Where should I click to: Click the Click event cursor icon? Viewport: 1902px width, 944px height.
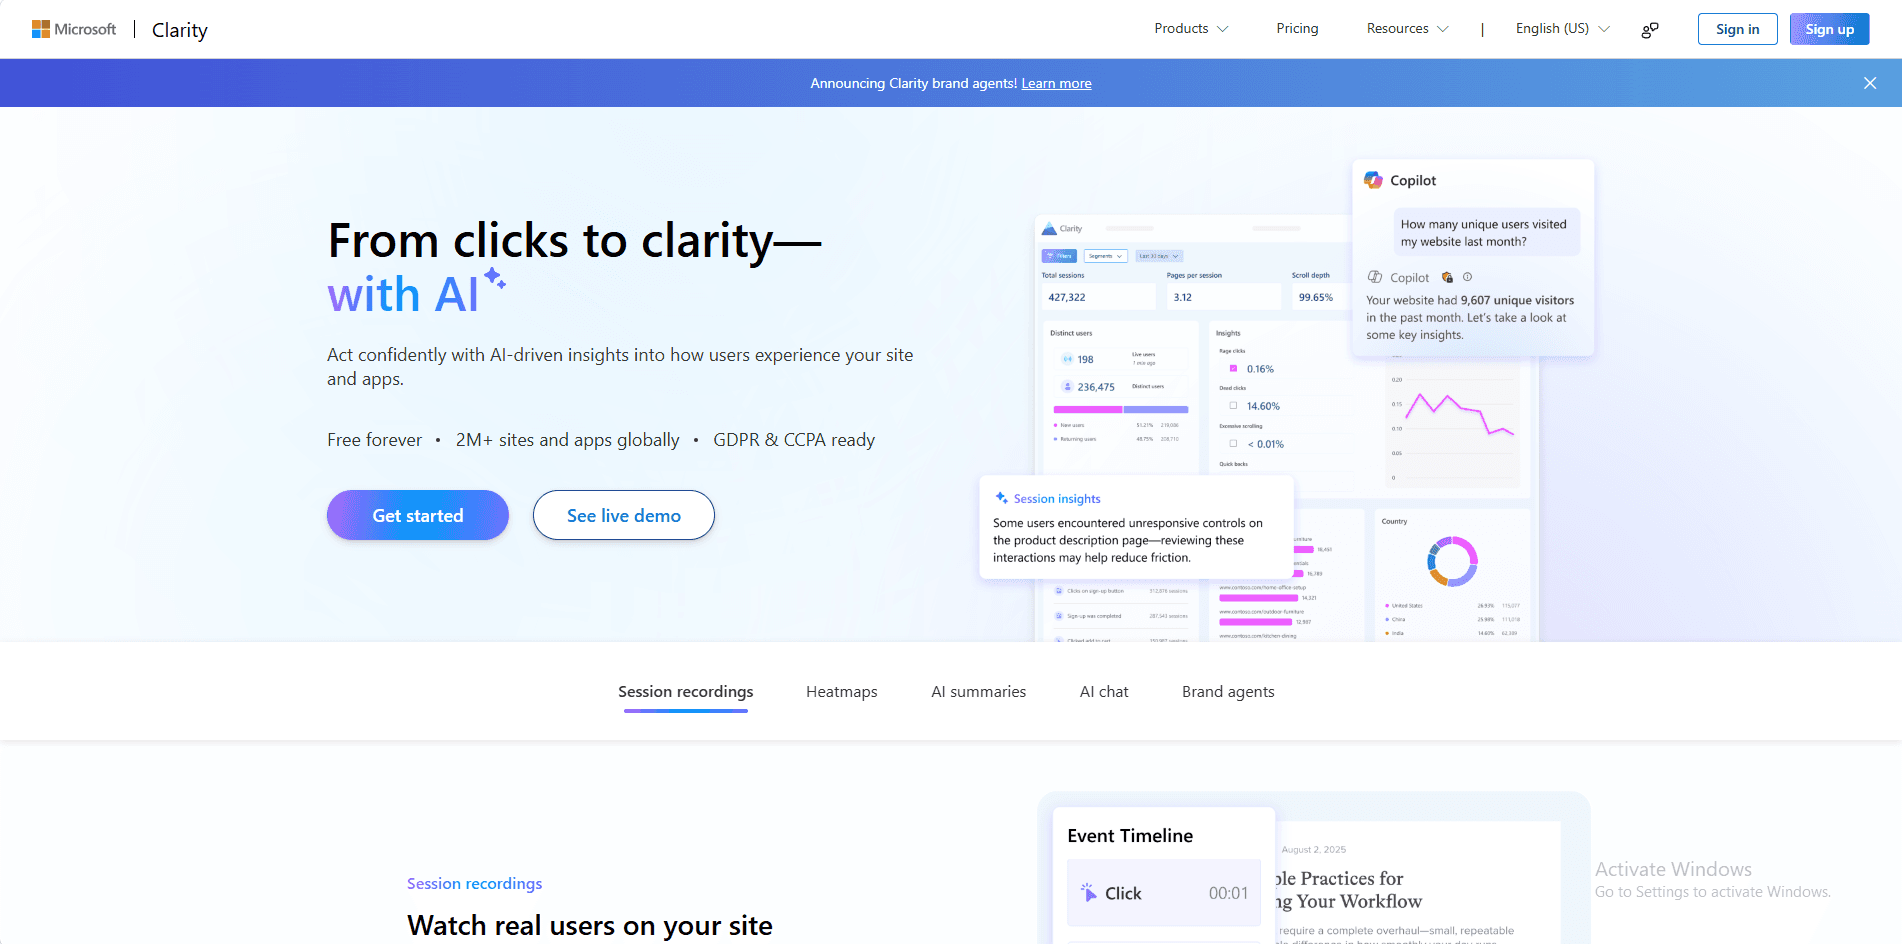(1088, 893)
